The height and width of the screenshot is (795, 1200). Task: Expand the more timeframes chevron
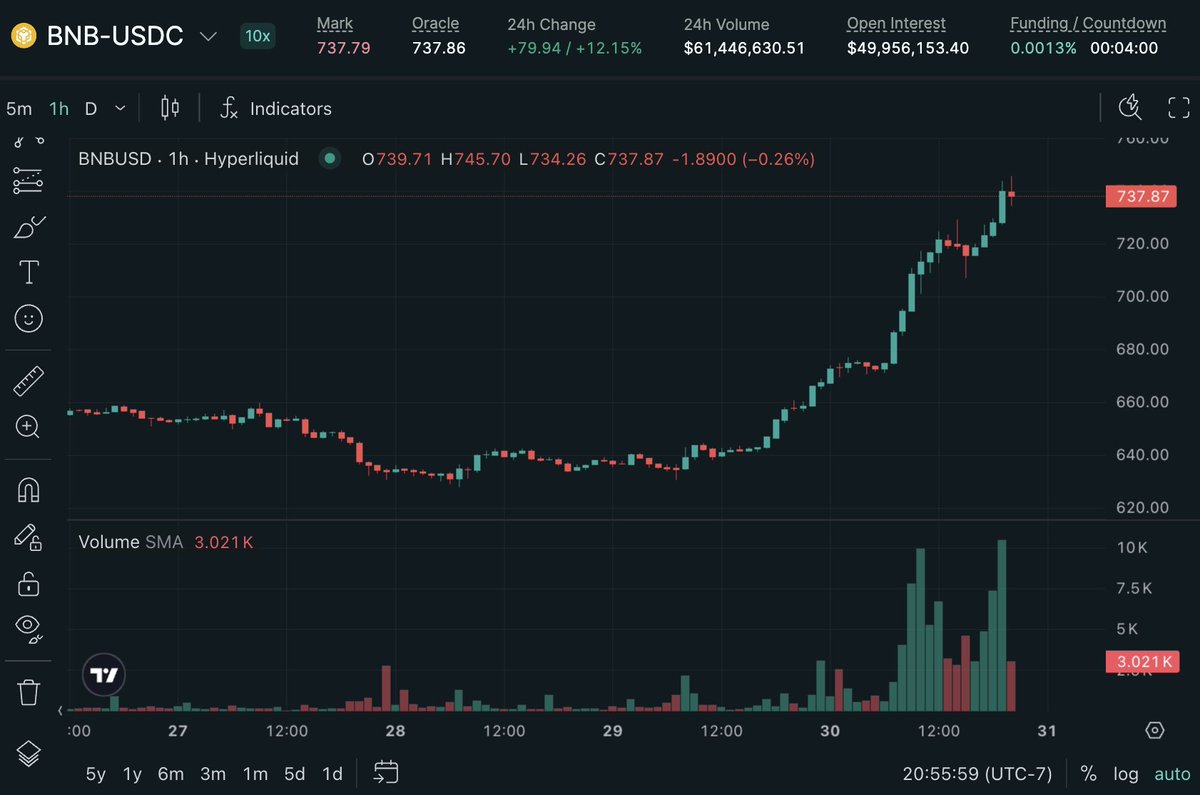(120, 108)
